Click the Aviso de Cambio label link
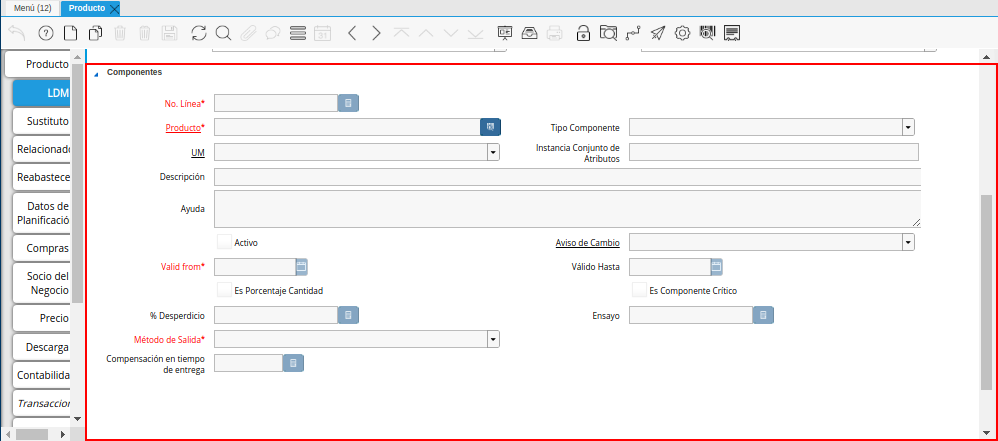The width and height of the screenshot is (998, 441). pos(587,243)
